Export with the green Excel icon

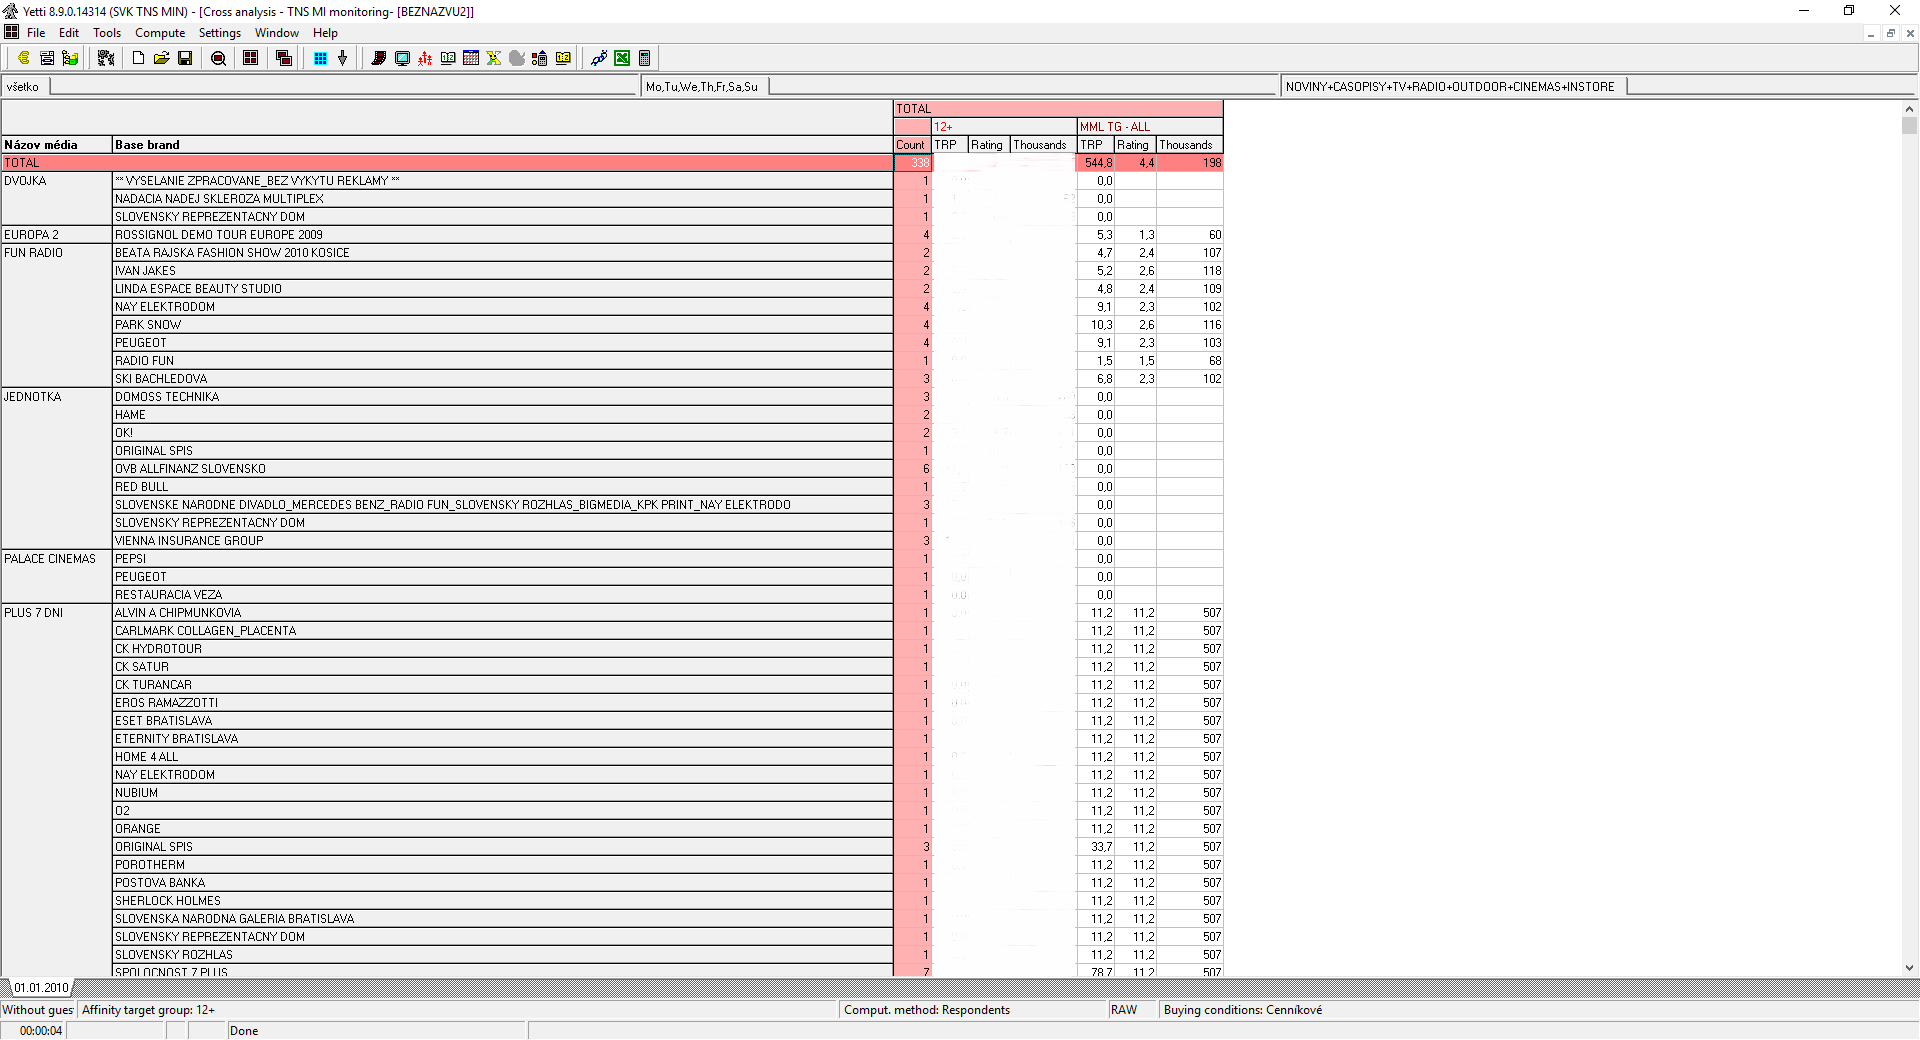(x=622, y=58)
